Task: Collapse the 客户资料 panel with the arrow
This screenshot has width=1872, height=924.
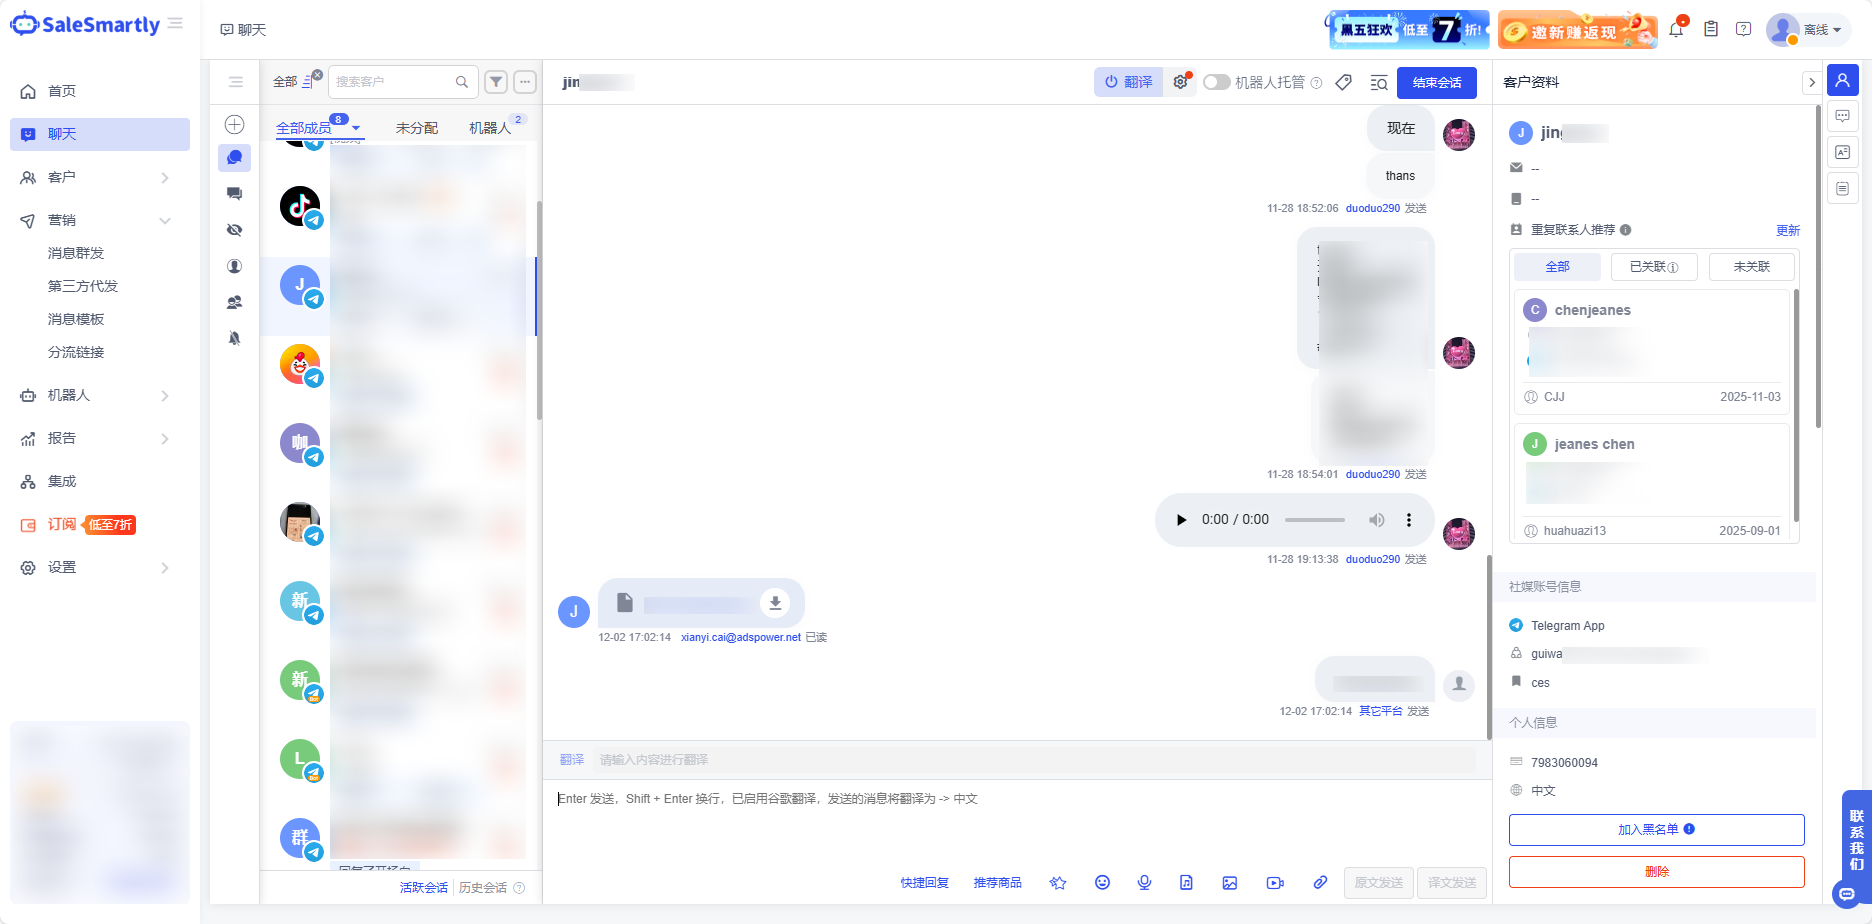Action: (x=1813, y=82)
